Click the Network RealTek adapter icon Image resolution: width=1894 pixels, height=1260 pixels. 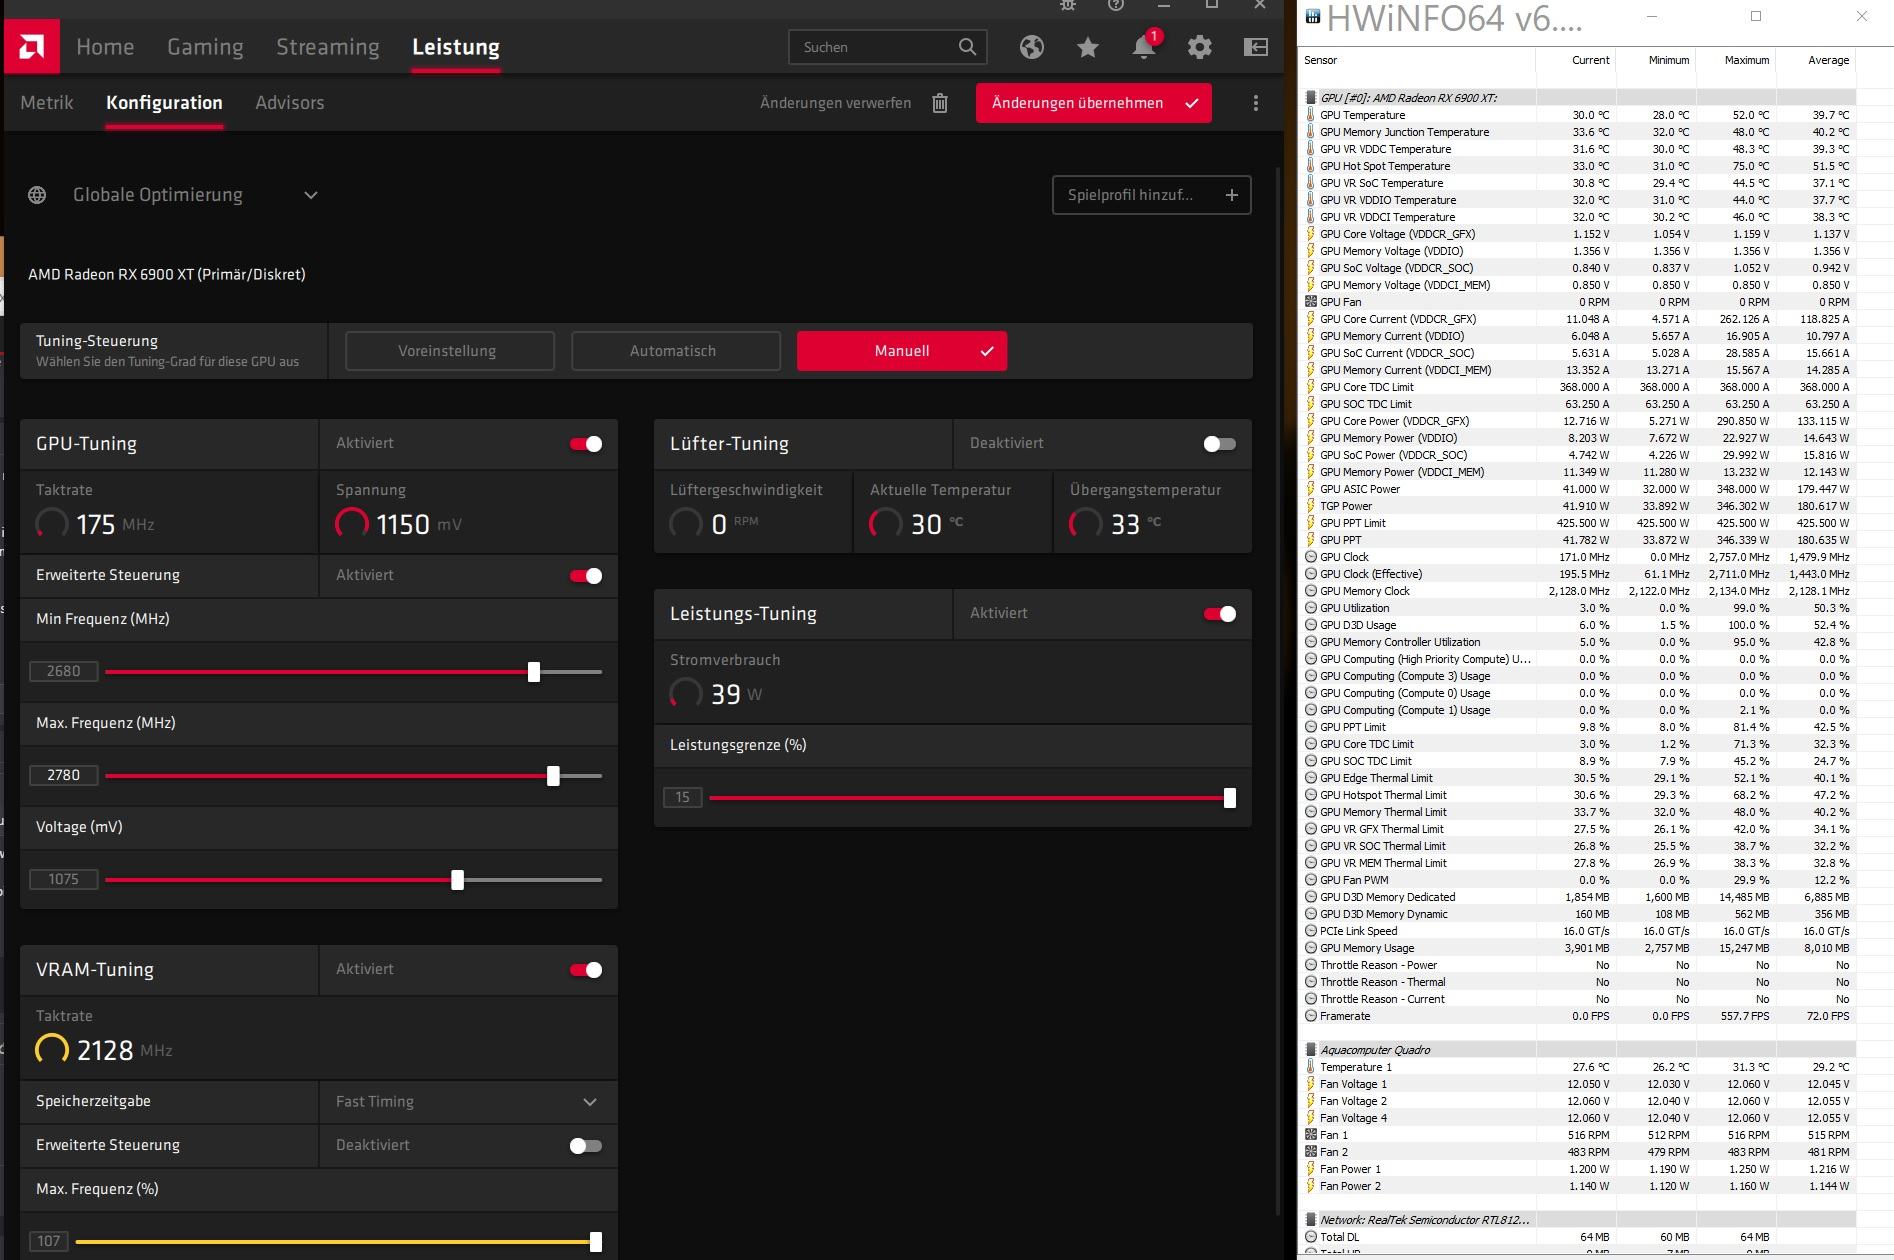(x=1311, y=1220)
